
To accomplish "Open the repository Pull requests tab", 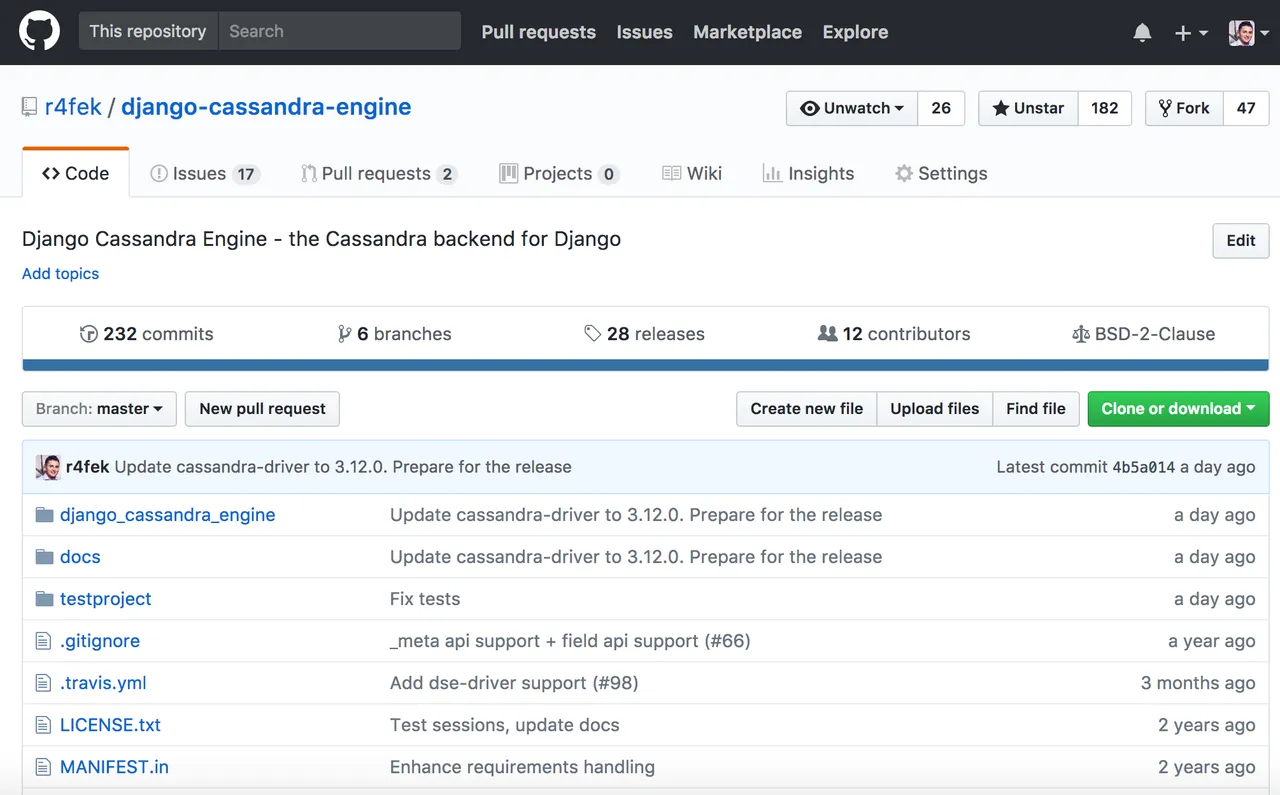I will point(379,173).
